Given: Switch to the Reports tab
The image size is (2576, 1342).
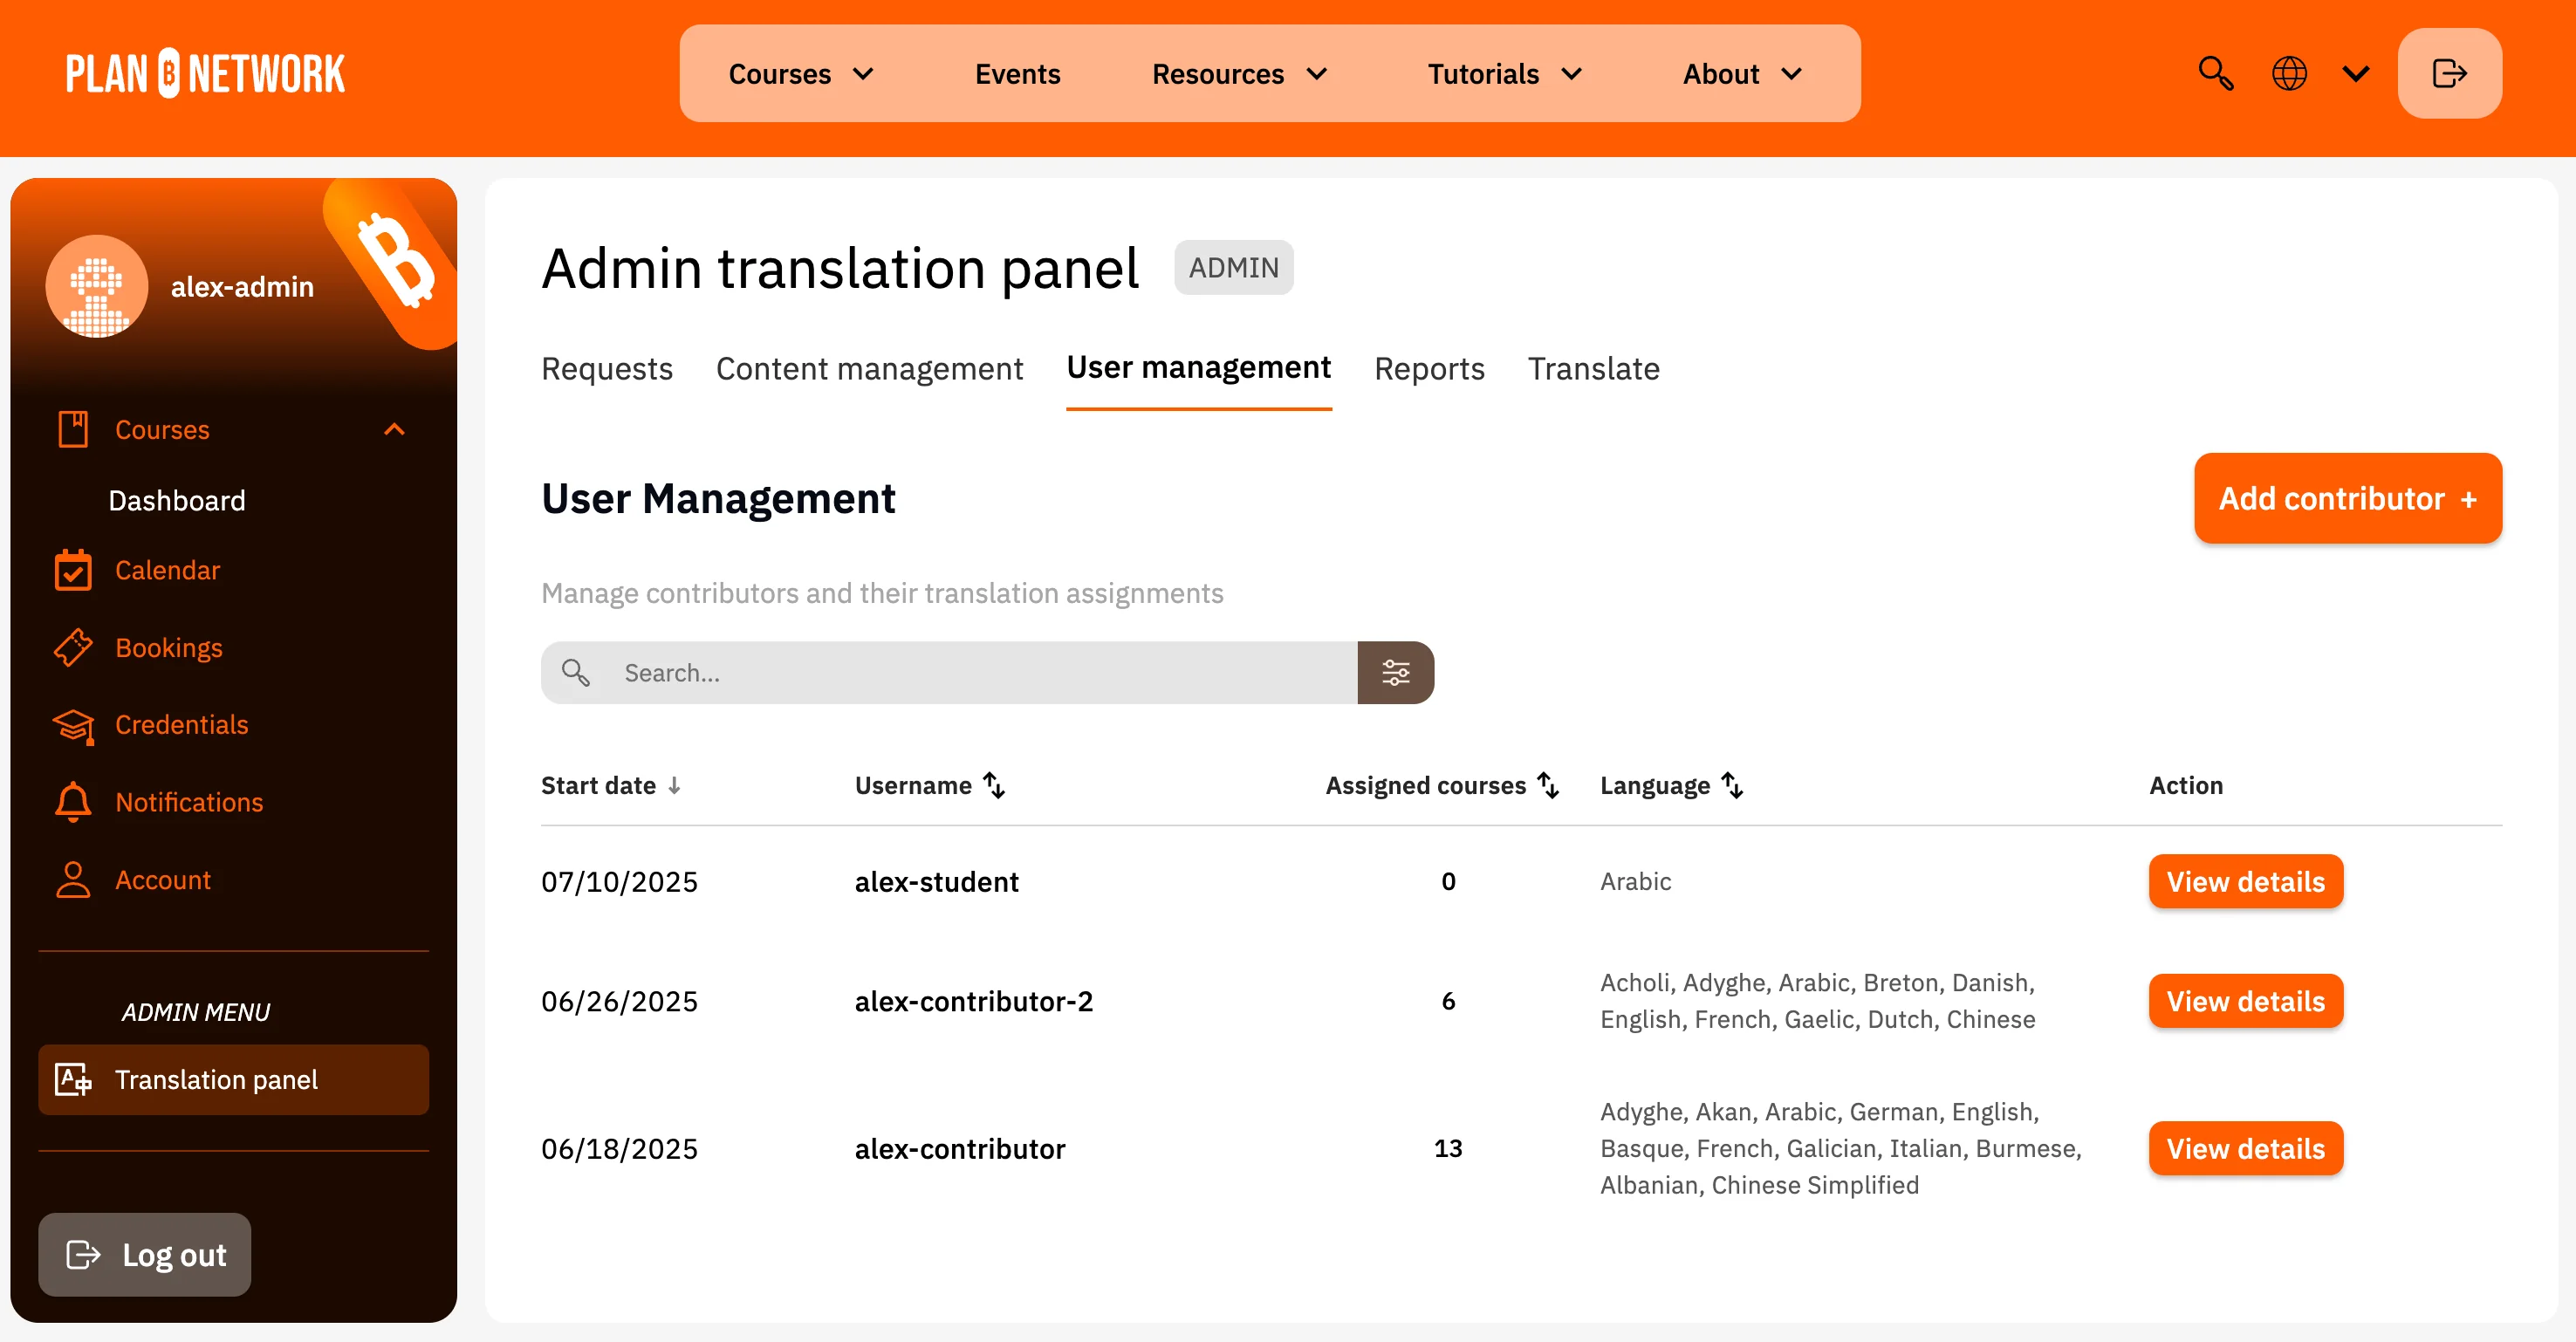Looking at the screenshot, I should [1428, 369].
